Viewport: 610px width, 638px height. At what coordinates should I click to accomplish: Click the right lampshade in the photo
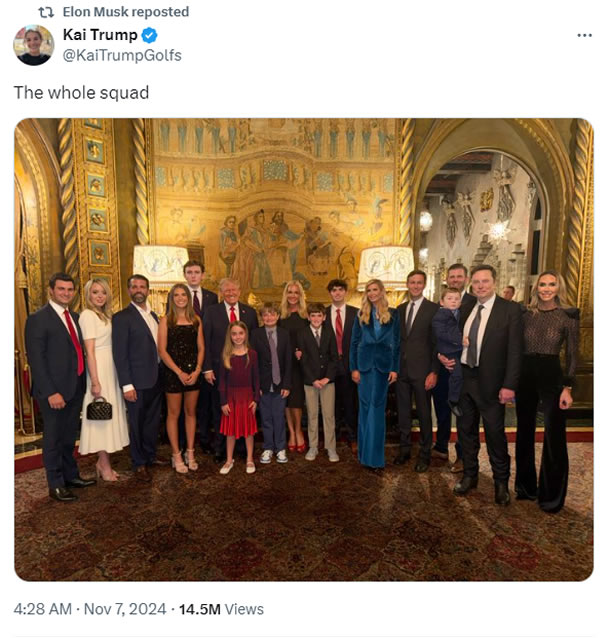point(386,264)
